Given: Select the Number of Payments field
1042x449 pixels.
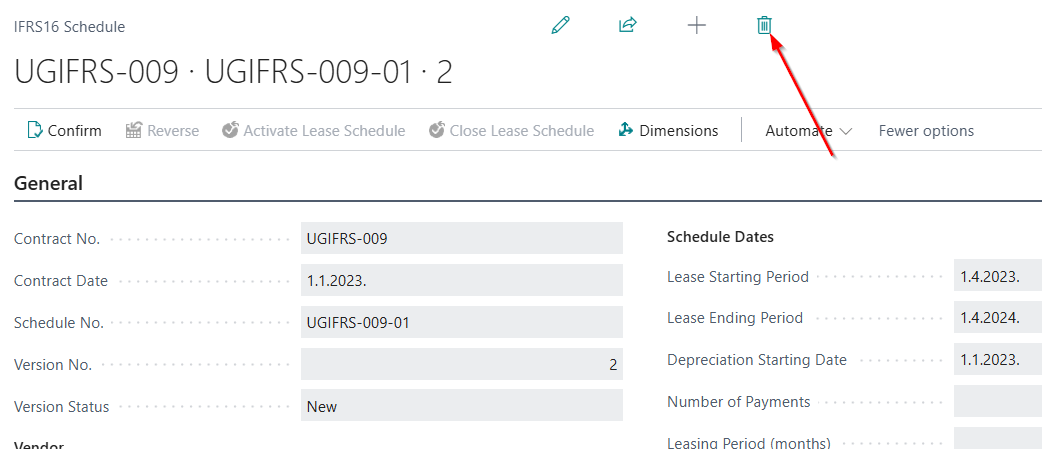Looking at the screenshot, I should pos(997,401).
